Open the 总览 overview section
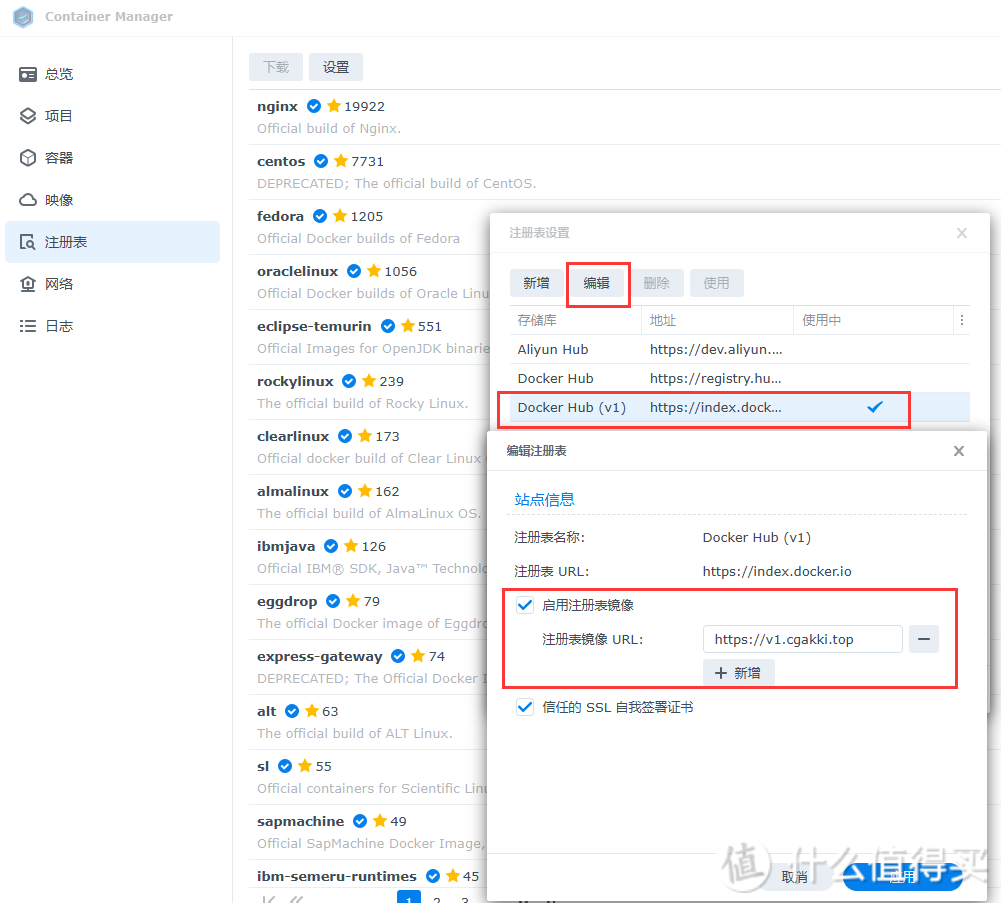The height and width of the screenshot is (903, 1001). pyautogui.click(x=58, y=74)
